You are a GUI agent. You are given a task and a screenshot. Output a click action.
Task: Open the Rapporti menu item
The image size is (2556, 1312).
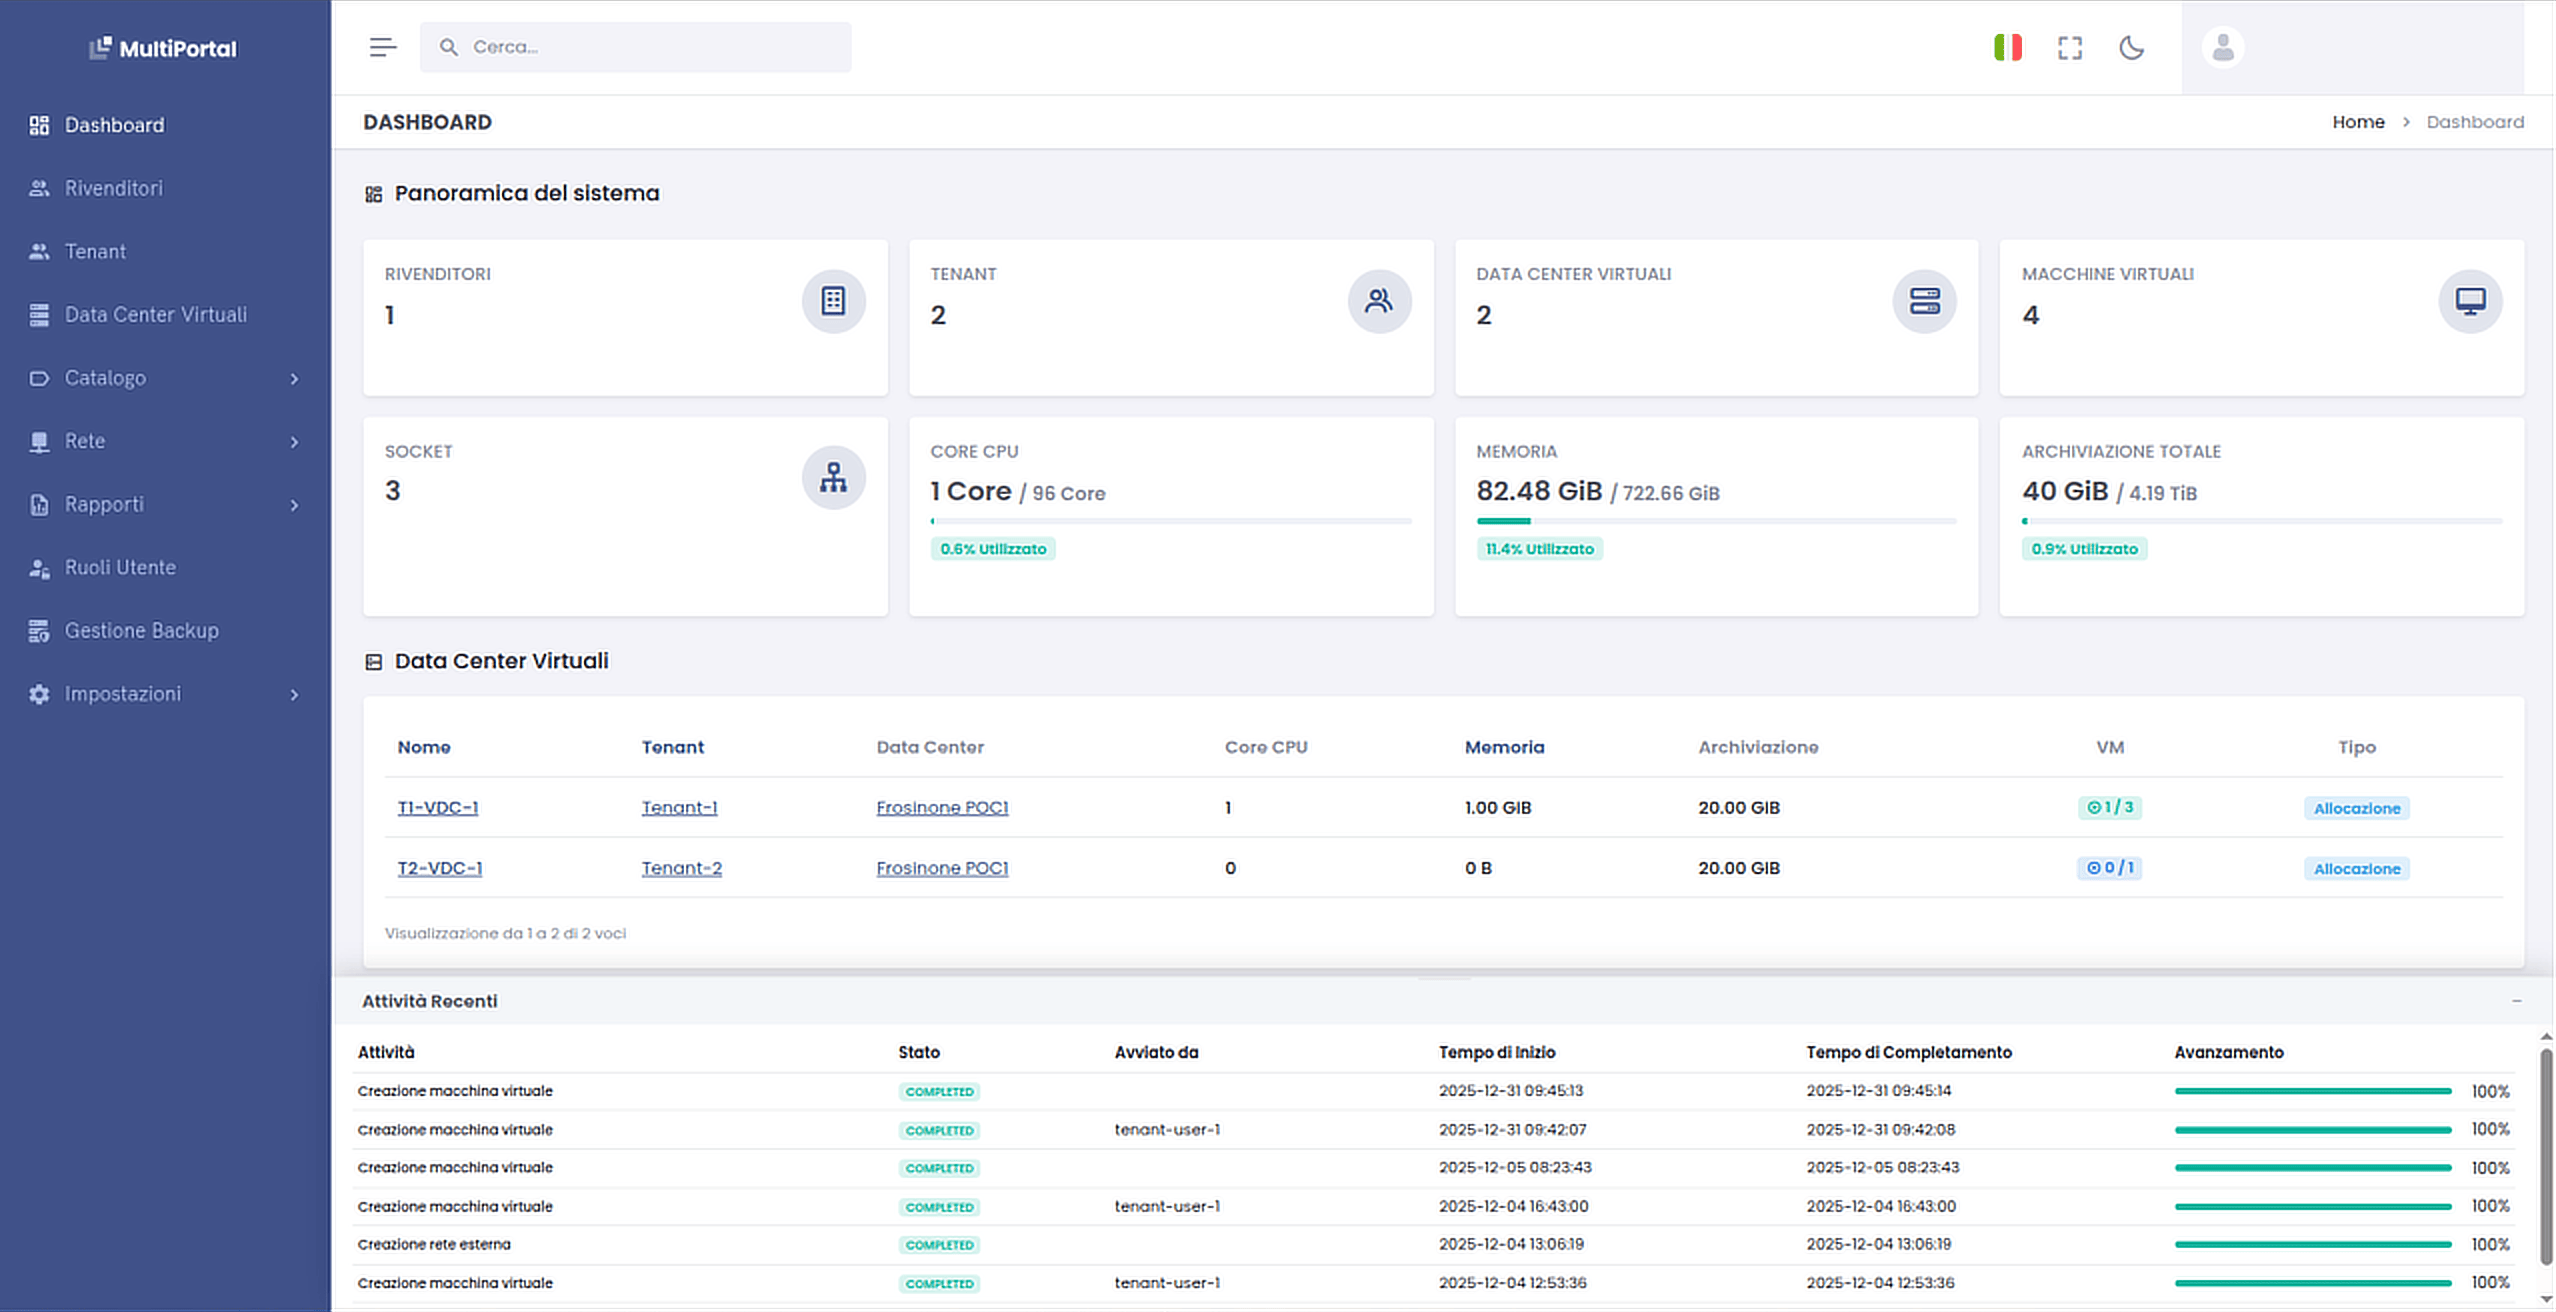point(104,504)
